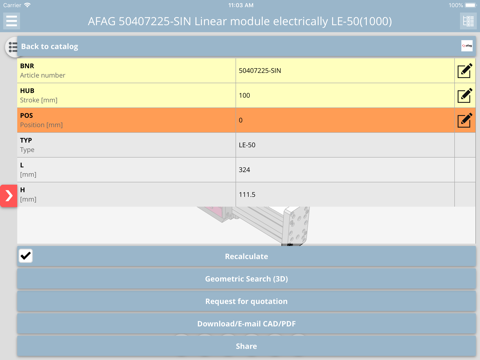
Task: Select the stroke value 100
Action: pyautogui.click(x=244, y=95)
